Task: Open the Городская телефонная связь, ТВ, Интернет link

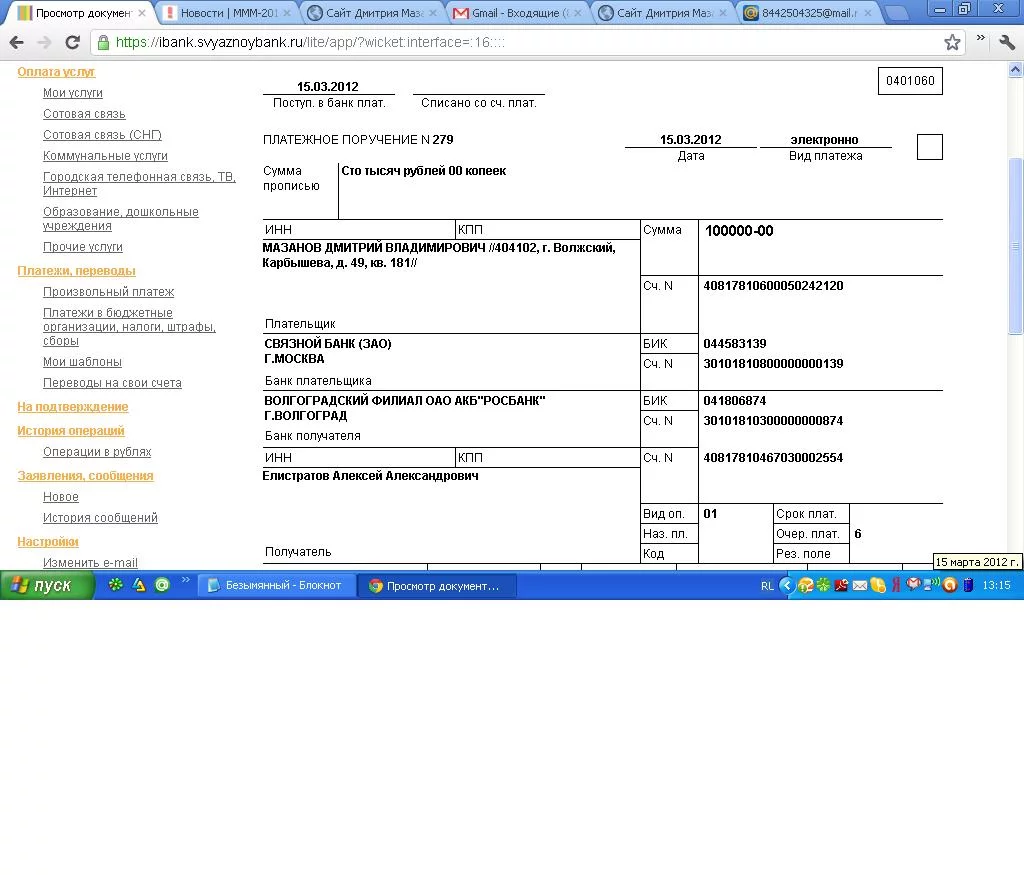Action: [x=139, y=183]
